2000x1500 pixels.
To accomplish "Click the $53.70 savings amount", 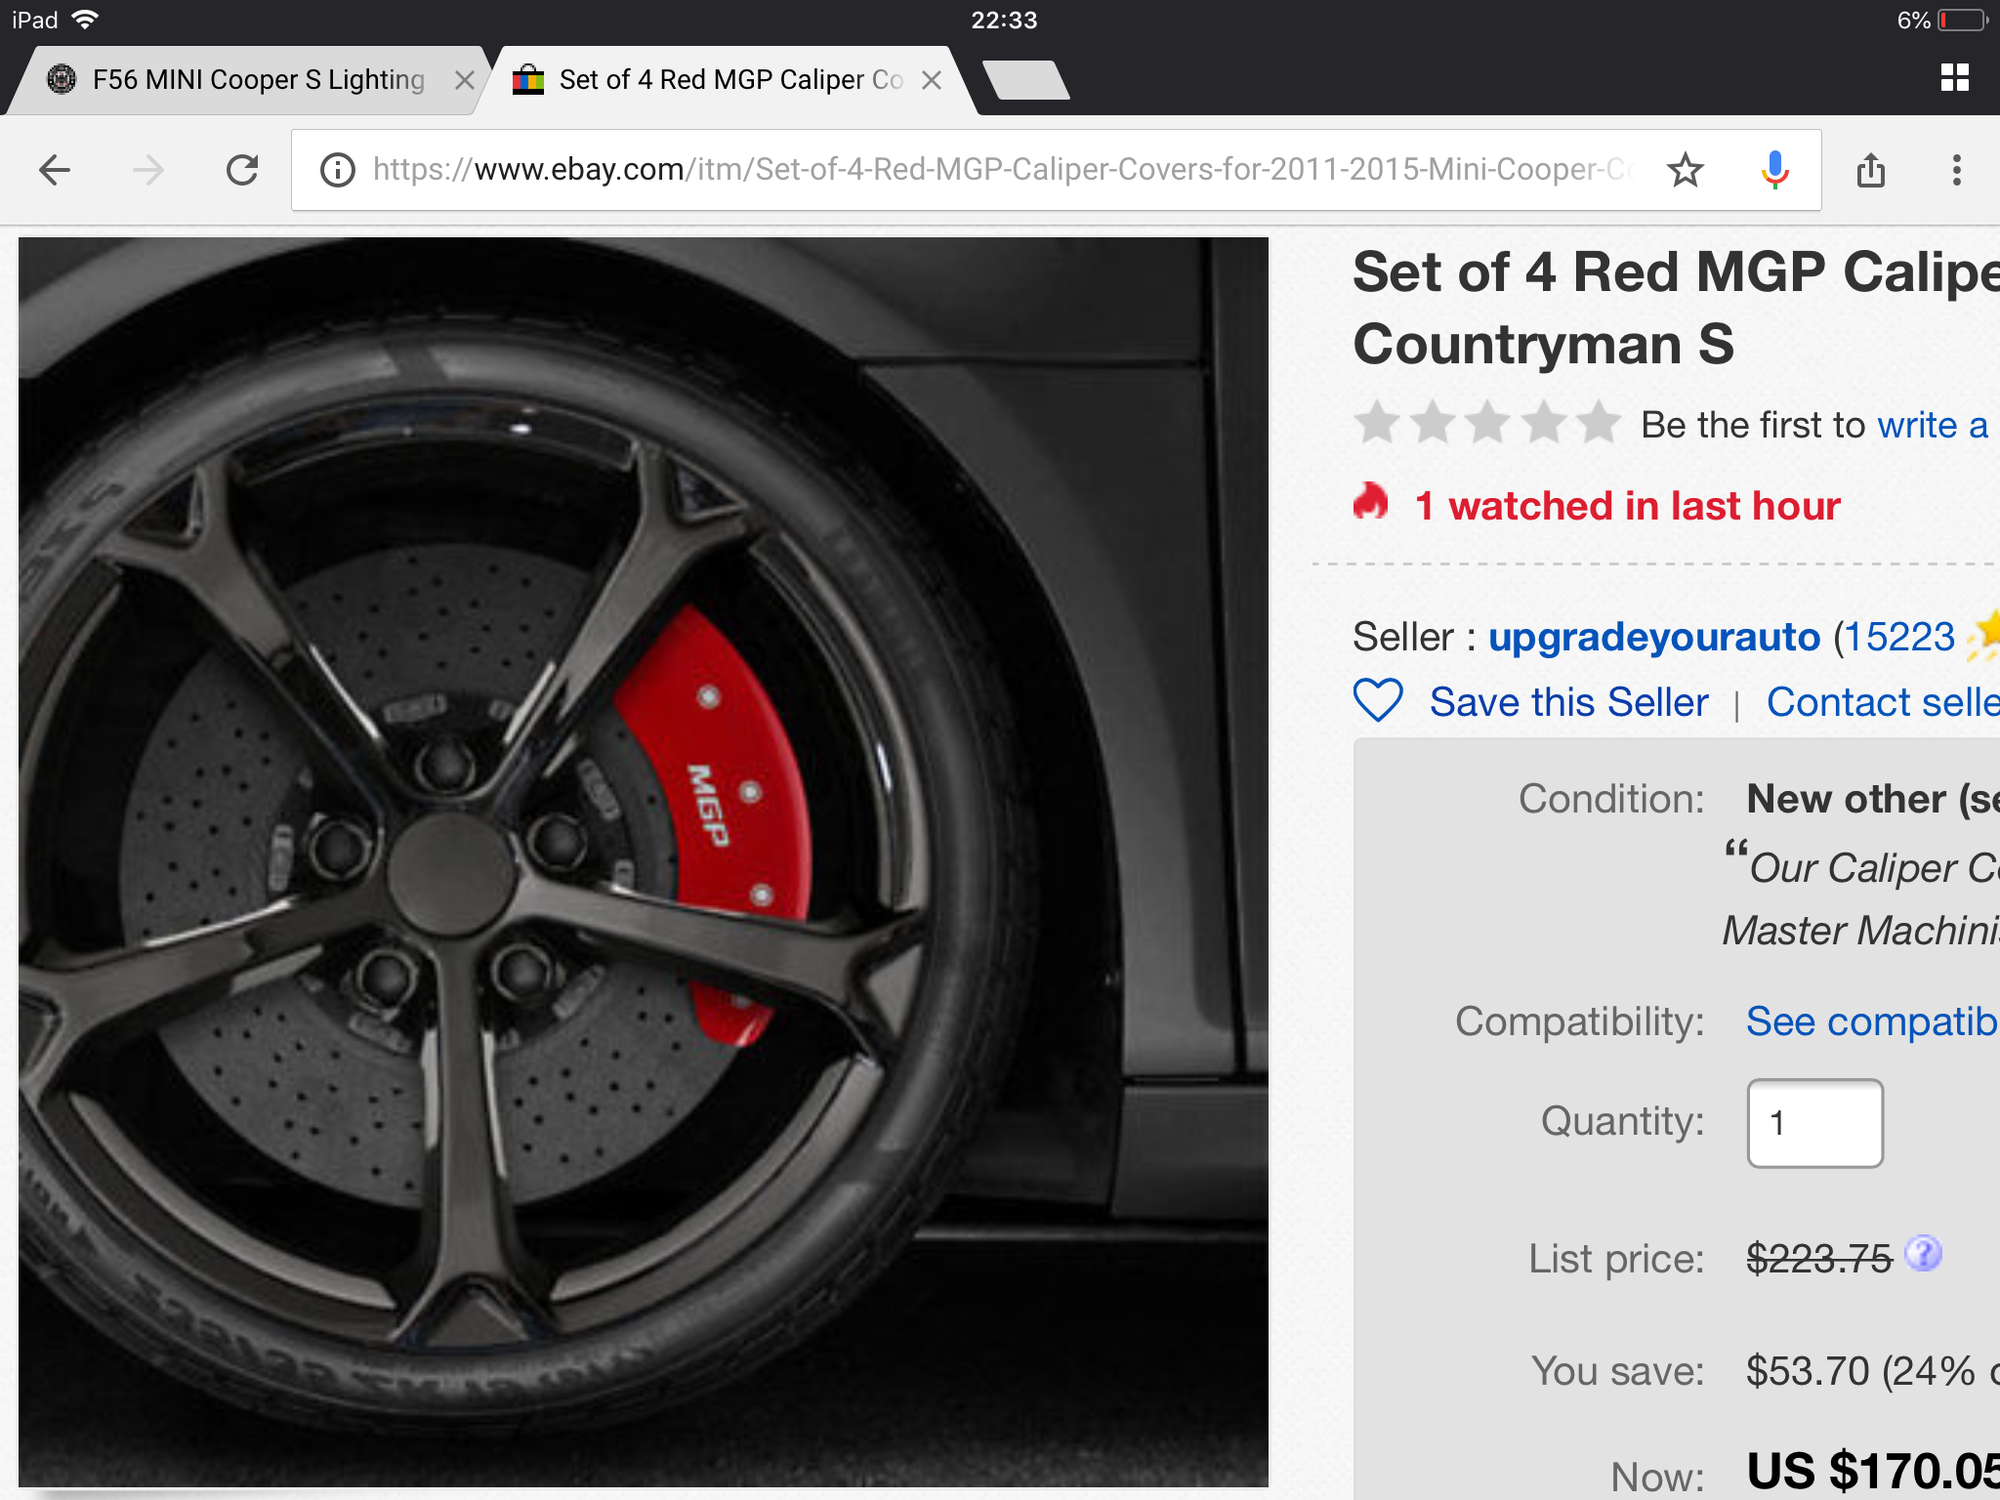I will pyautogui.click(x=1808, y=1371).
